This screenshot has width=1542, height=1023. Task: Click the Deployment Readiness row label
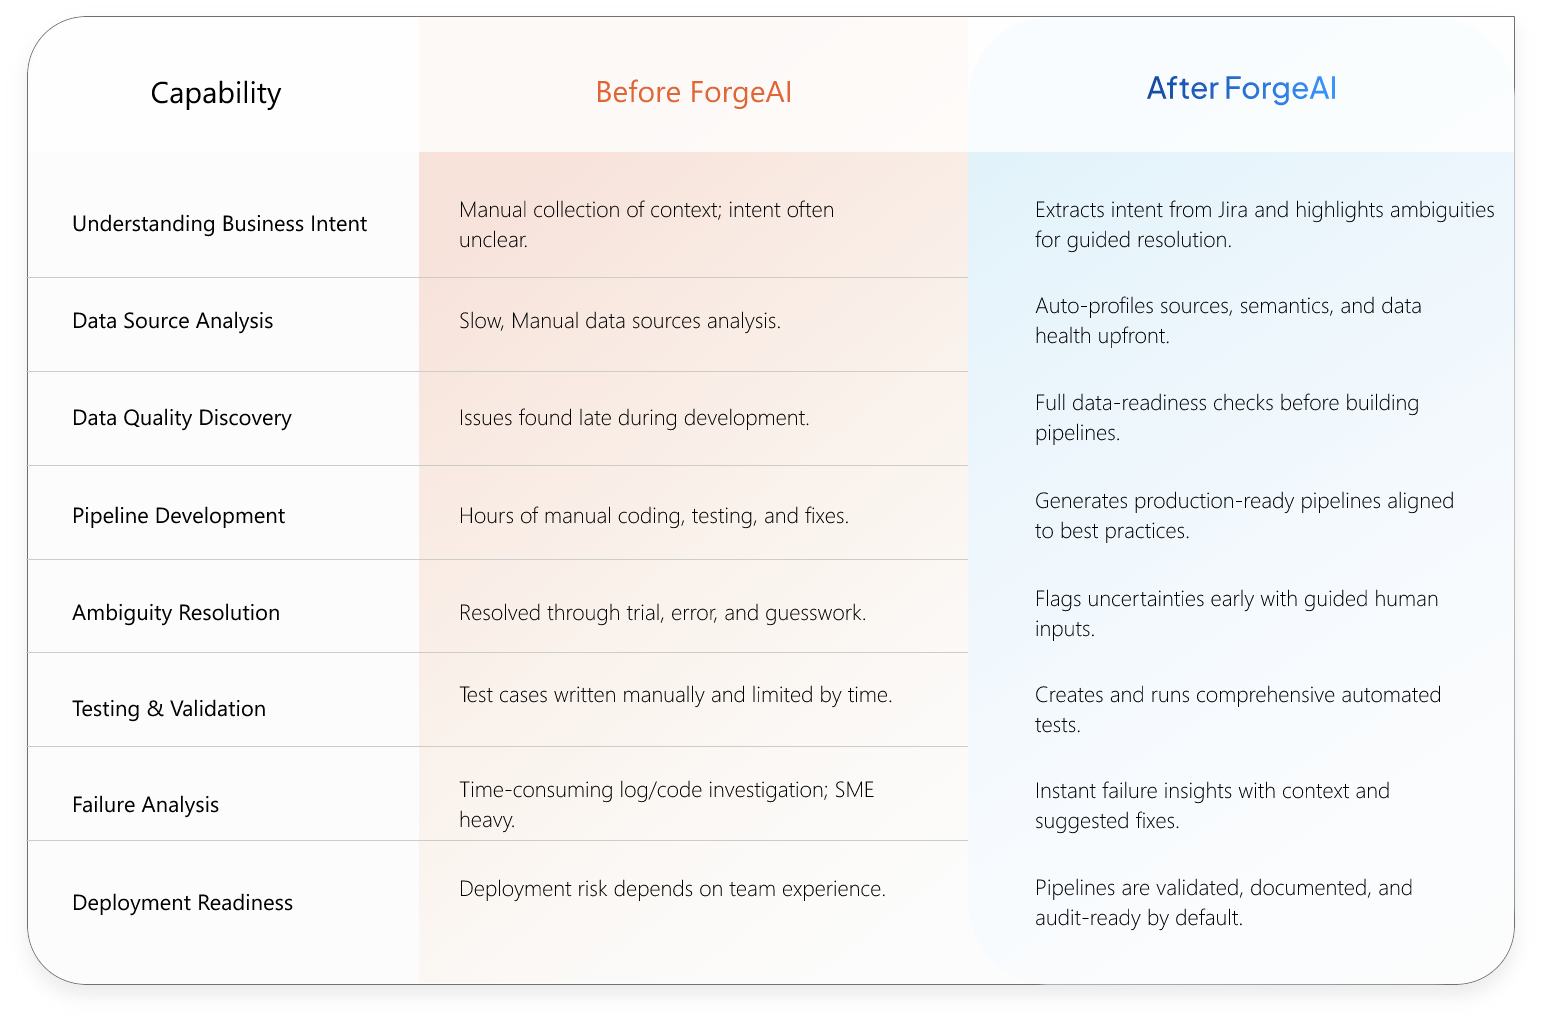(x=182, y=903)
